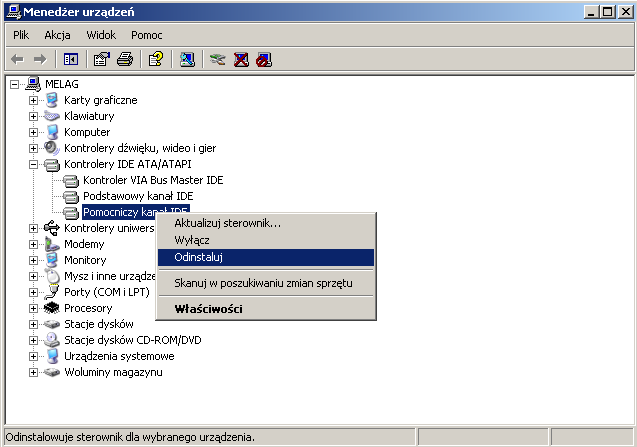Choose Skanuj w poszukiwaniu zmian sprzętu
Screen dimensions: 637x447
coord(266,283)
